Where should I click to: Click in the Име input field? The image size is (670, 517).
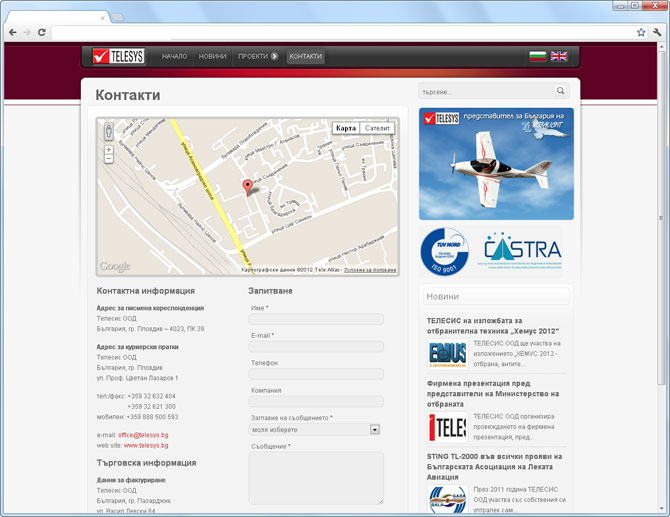click(x=316, y=319)
